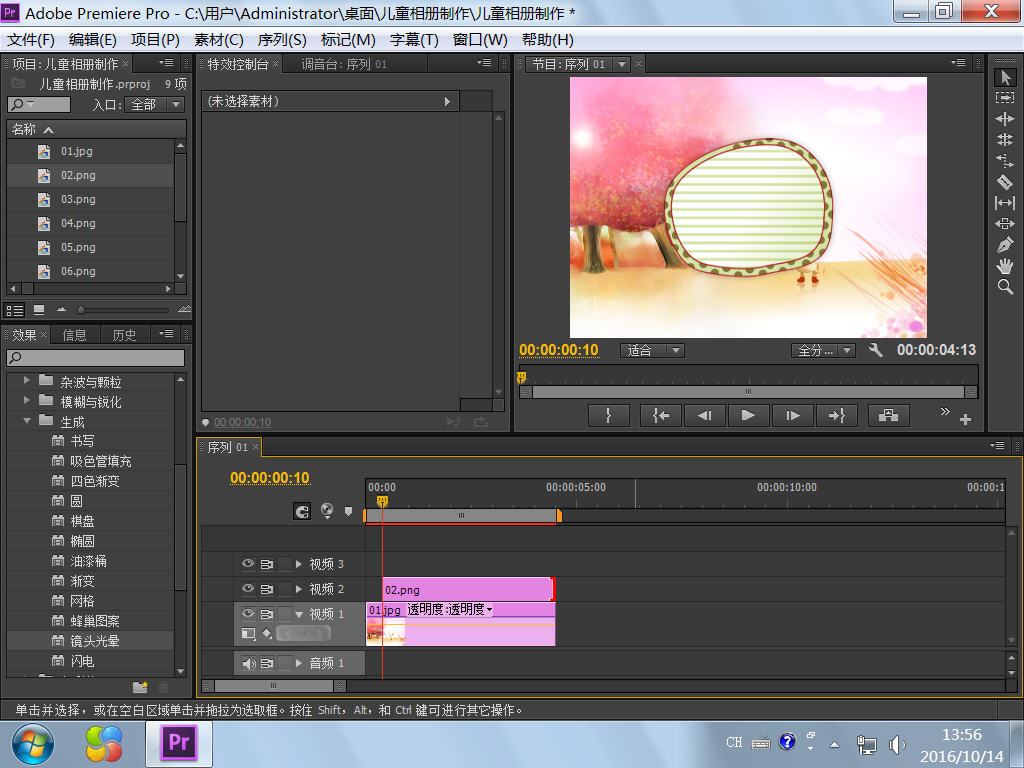
Task: Select the Rate Stretch tool
Action: point(1004,161)
